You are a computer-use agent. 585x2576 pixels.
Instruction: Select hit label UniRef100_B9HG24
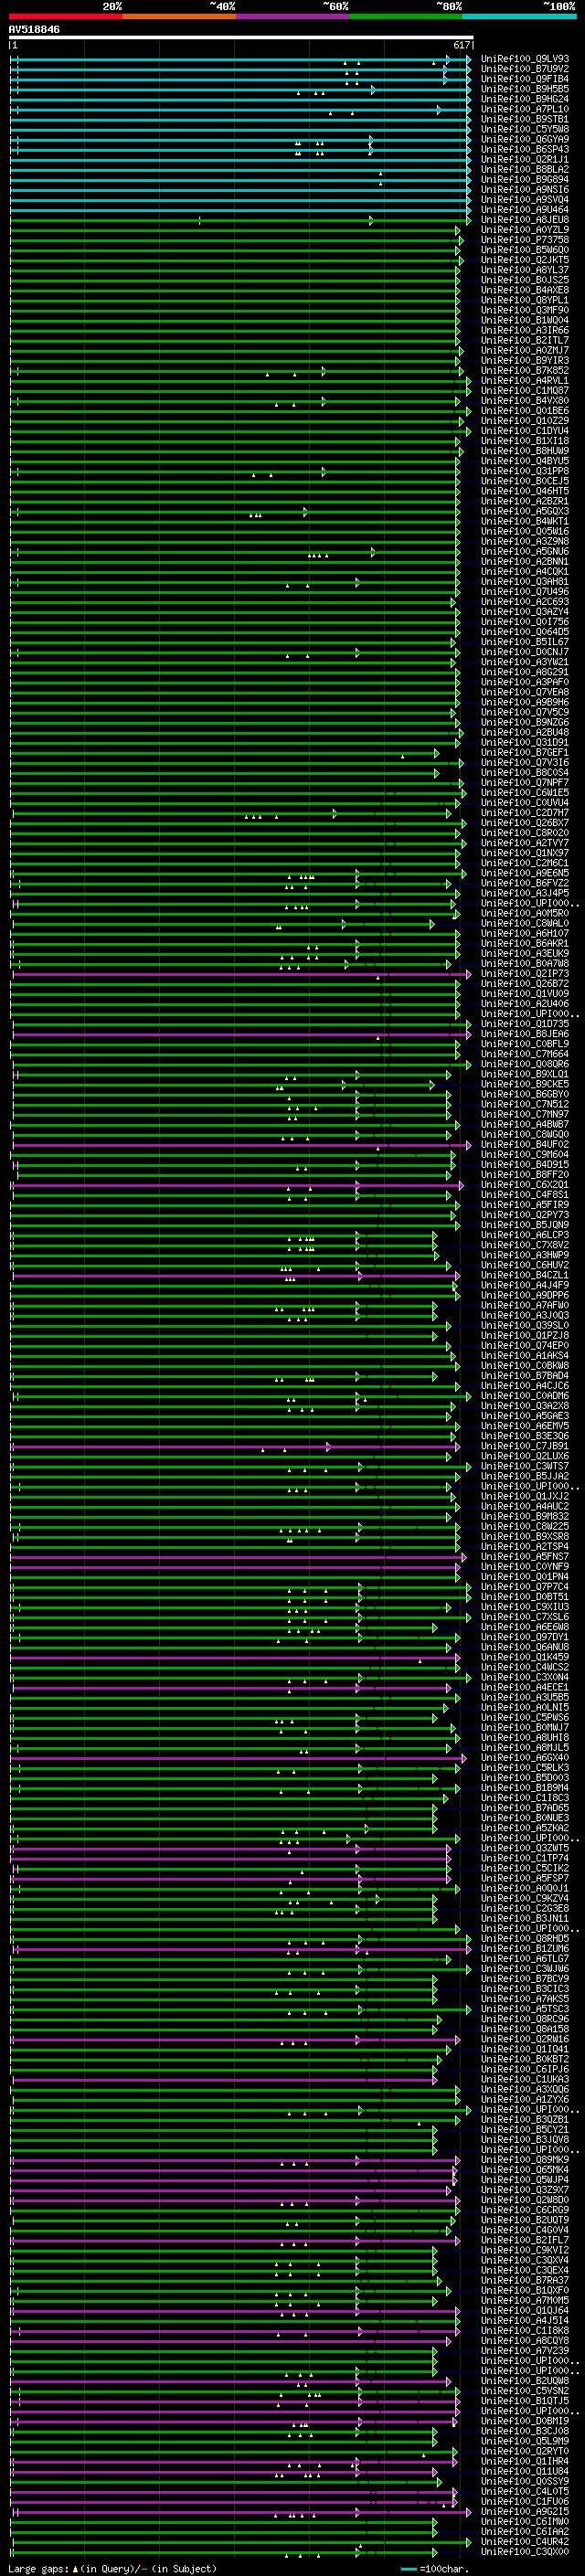(x=525, y=99)
